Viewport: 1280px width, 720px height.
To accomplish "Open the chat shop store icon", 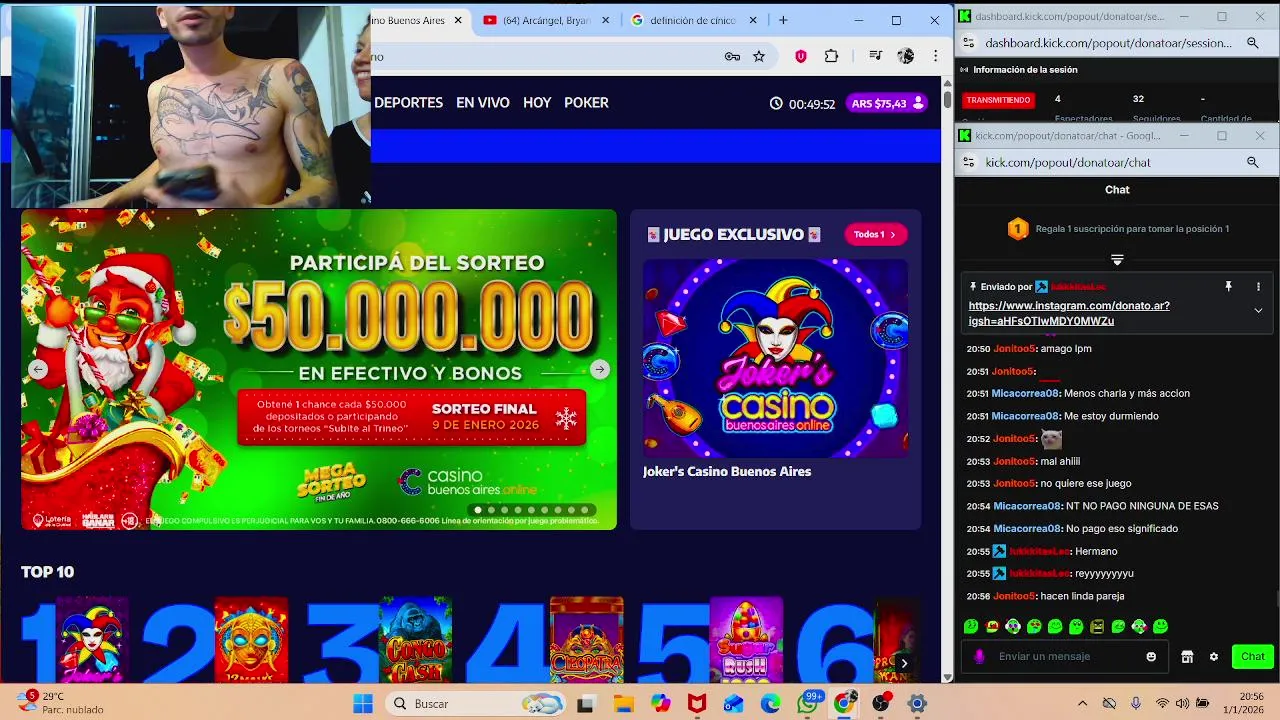I will tap(1187, 656).
